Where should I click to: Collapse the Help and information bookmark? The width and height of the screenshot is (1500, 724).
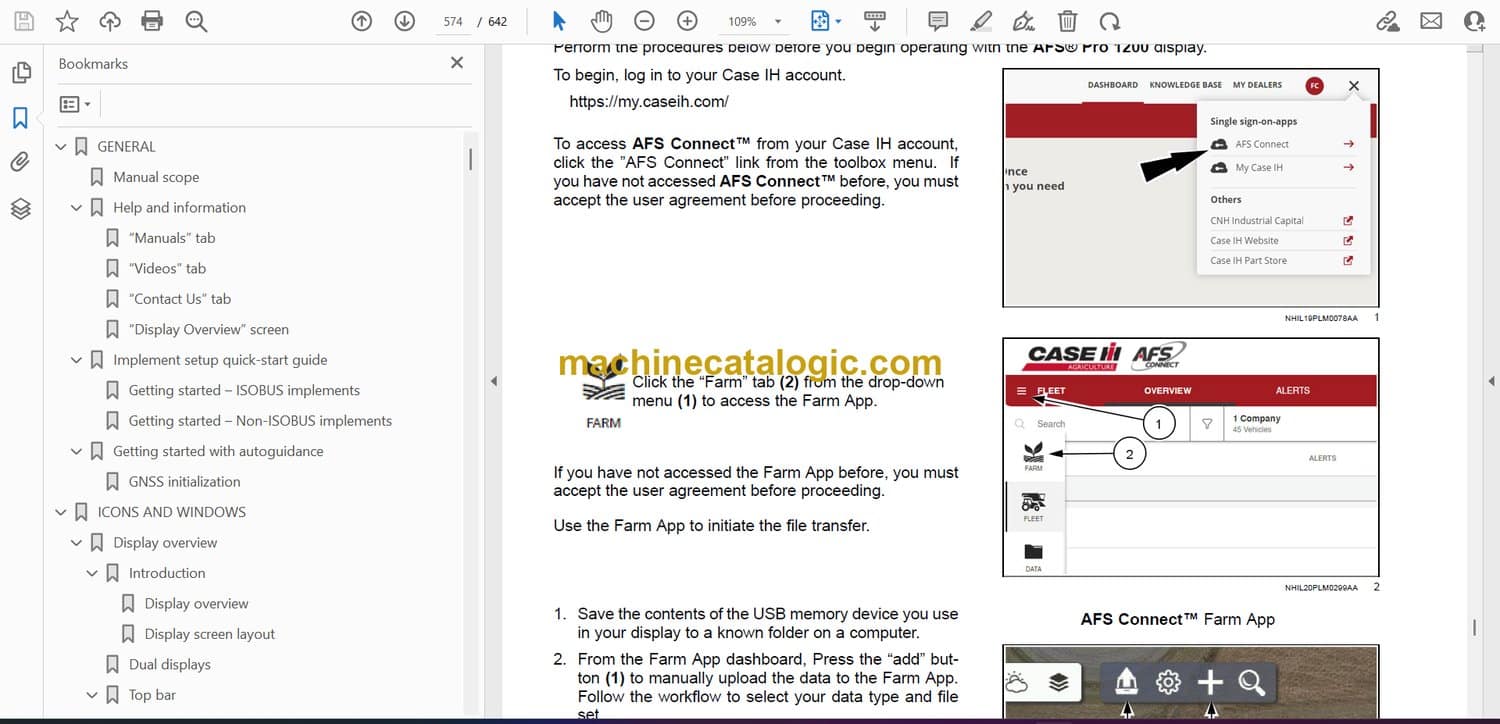tap(77, 208)
